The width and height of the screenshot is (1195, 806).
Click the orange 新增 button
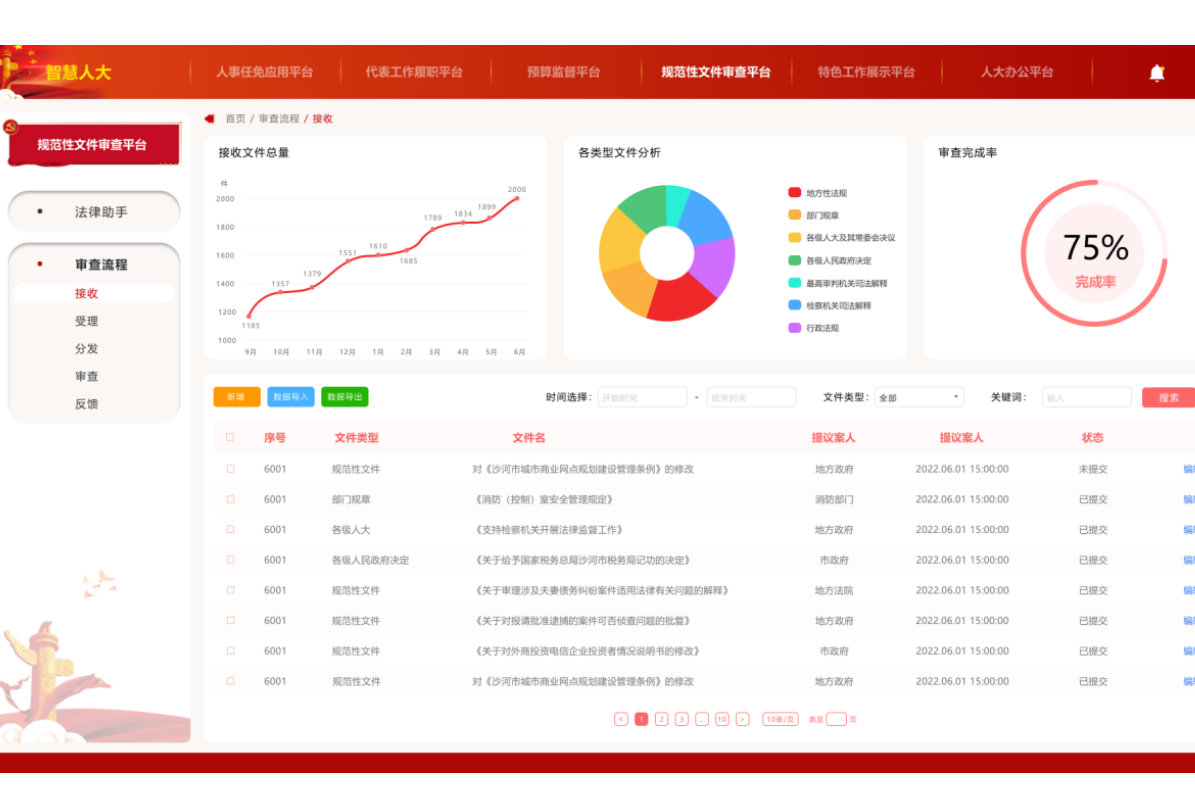(236, 397)
